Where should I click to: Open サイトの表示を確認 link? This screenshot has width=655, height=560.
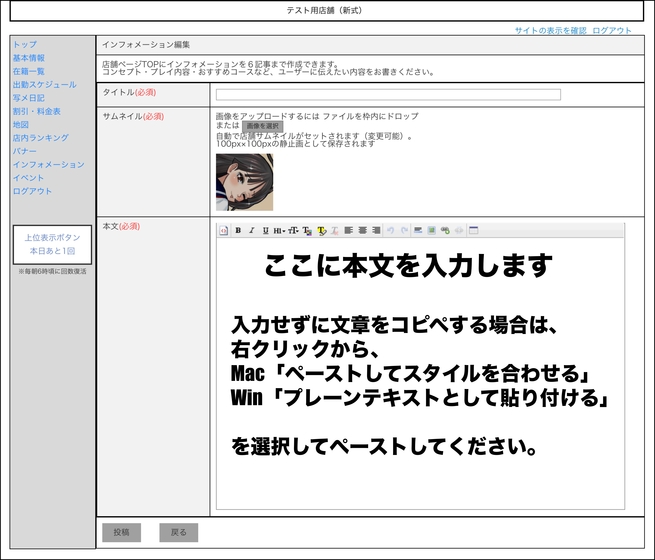550,30
